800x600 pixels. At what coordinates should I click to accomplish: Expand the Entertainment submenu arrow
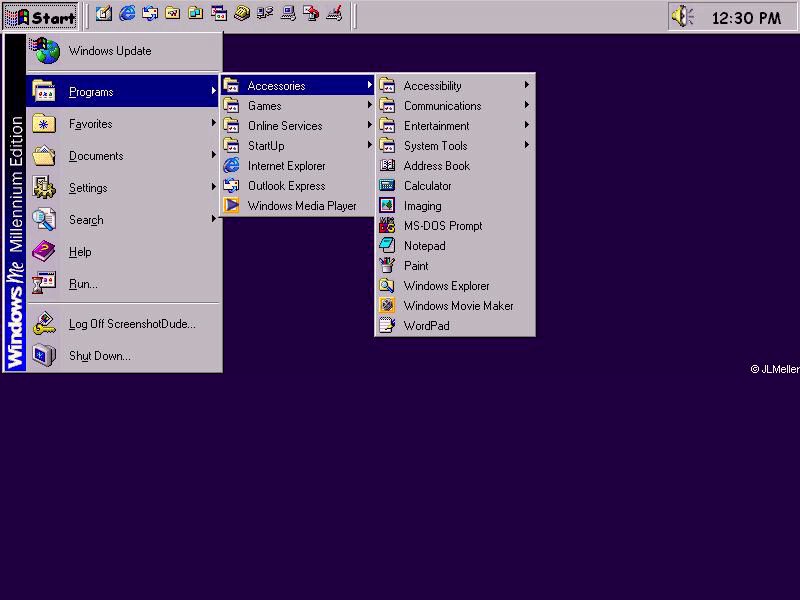coord(527,125)
